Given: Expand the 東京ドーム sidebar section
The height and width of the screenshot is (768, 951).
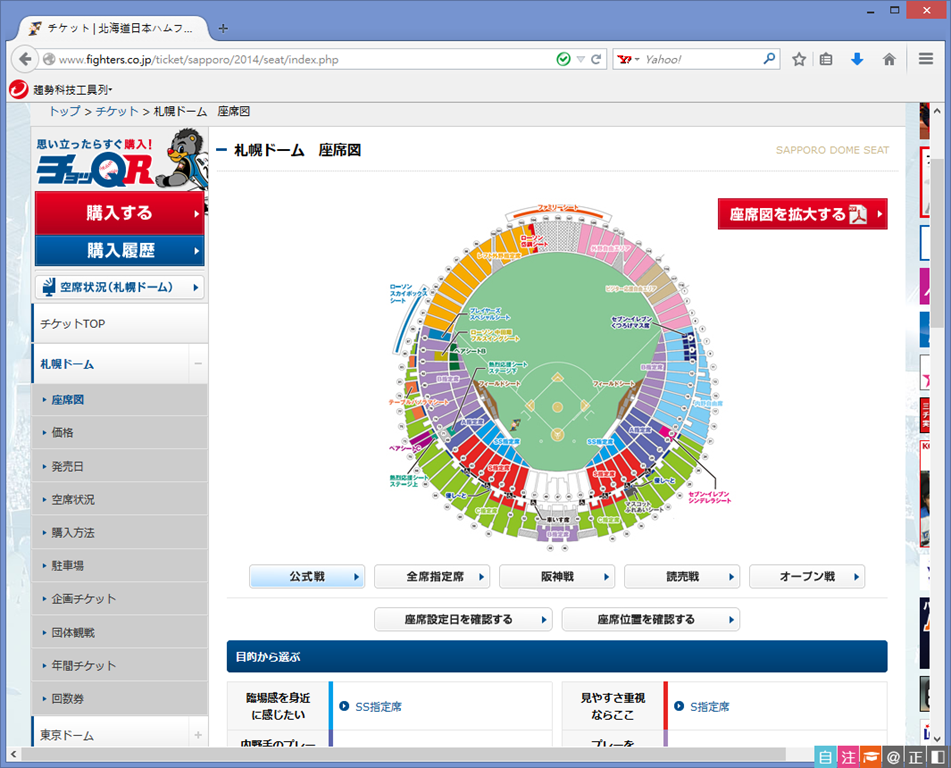Looking at the screenshot, I should point(198,735).
